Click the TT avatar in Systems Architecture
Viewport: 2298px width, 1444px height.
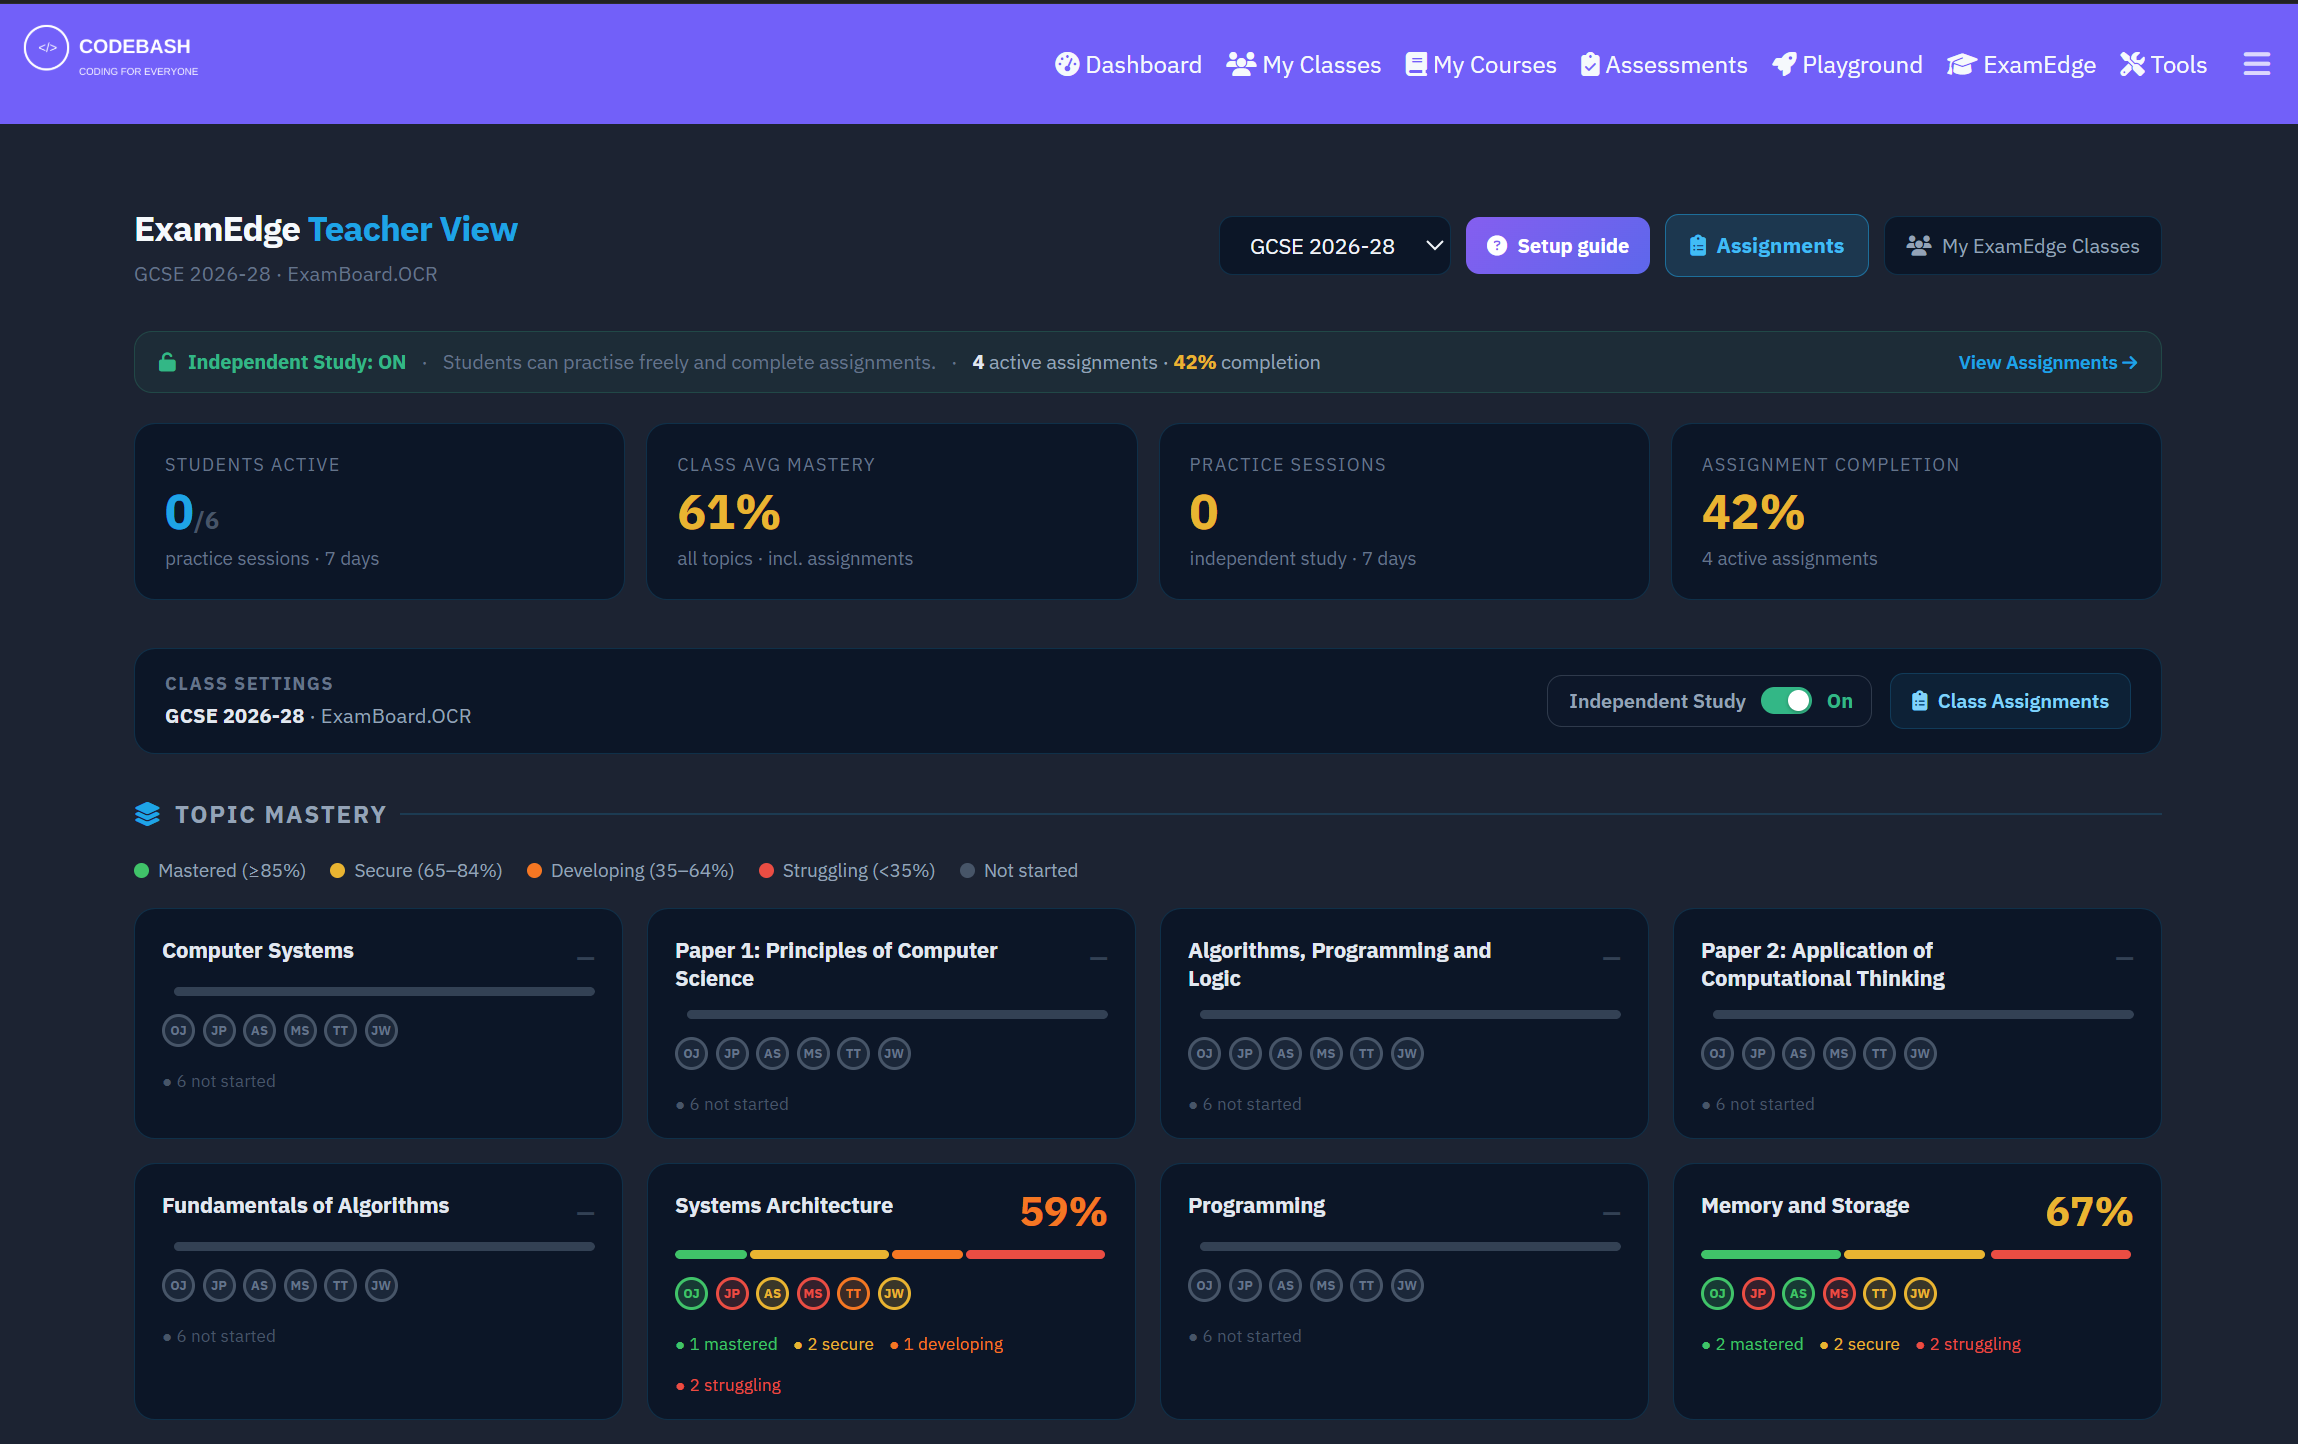[x=853, y=1293]
